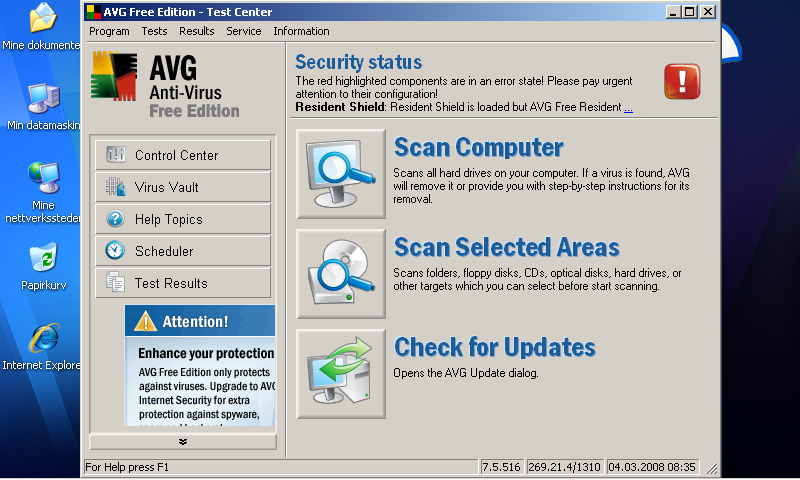This screenshot has height=480, width=800.
Task: Click the Check for Updates heading
Action: coord(494,347)
